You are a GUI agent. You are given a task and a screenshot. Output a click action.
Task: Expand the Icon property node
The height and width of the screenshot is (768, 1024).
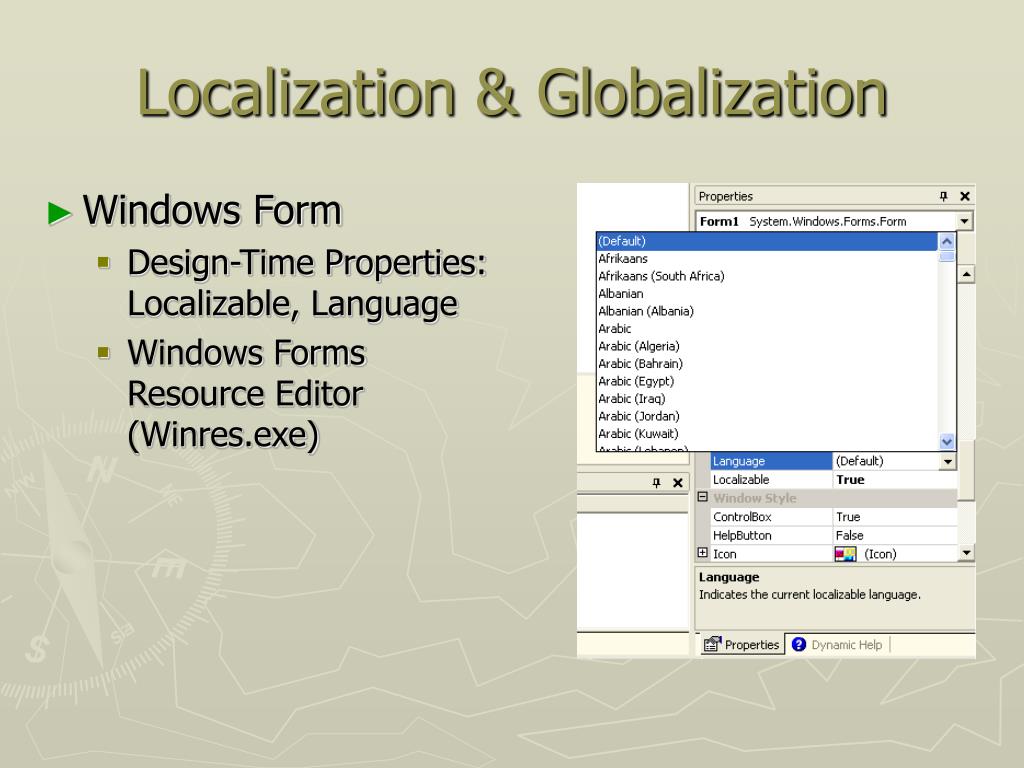point(703,553)
